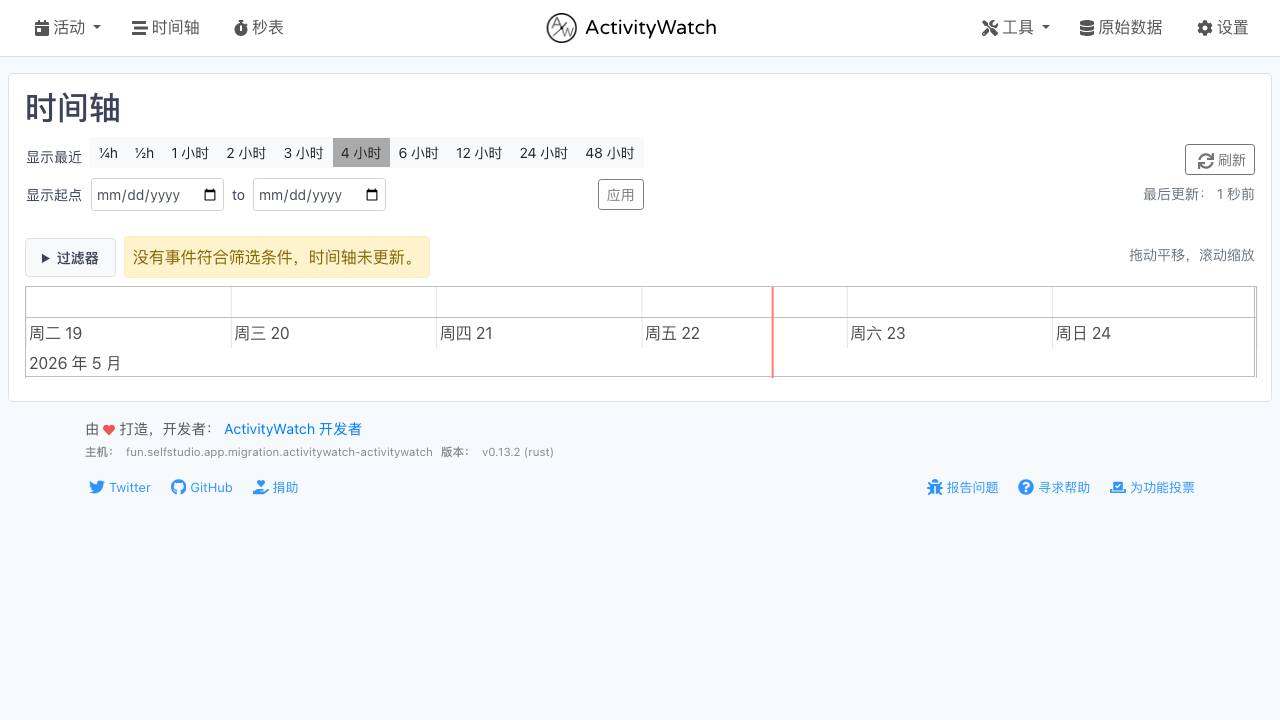Expand the 过滤器 filters section
Screen dimensions: 1280x720
(70, 258)
